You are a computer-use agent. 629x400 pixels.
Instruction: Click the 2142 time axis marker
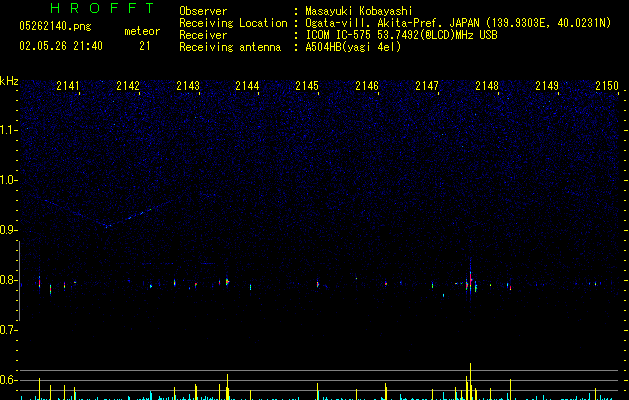[128, 86]
